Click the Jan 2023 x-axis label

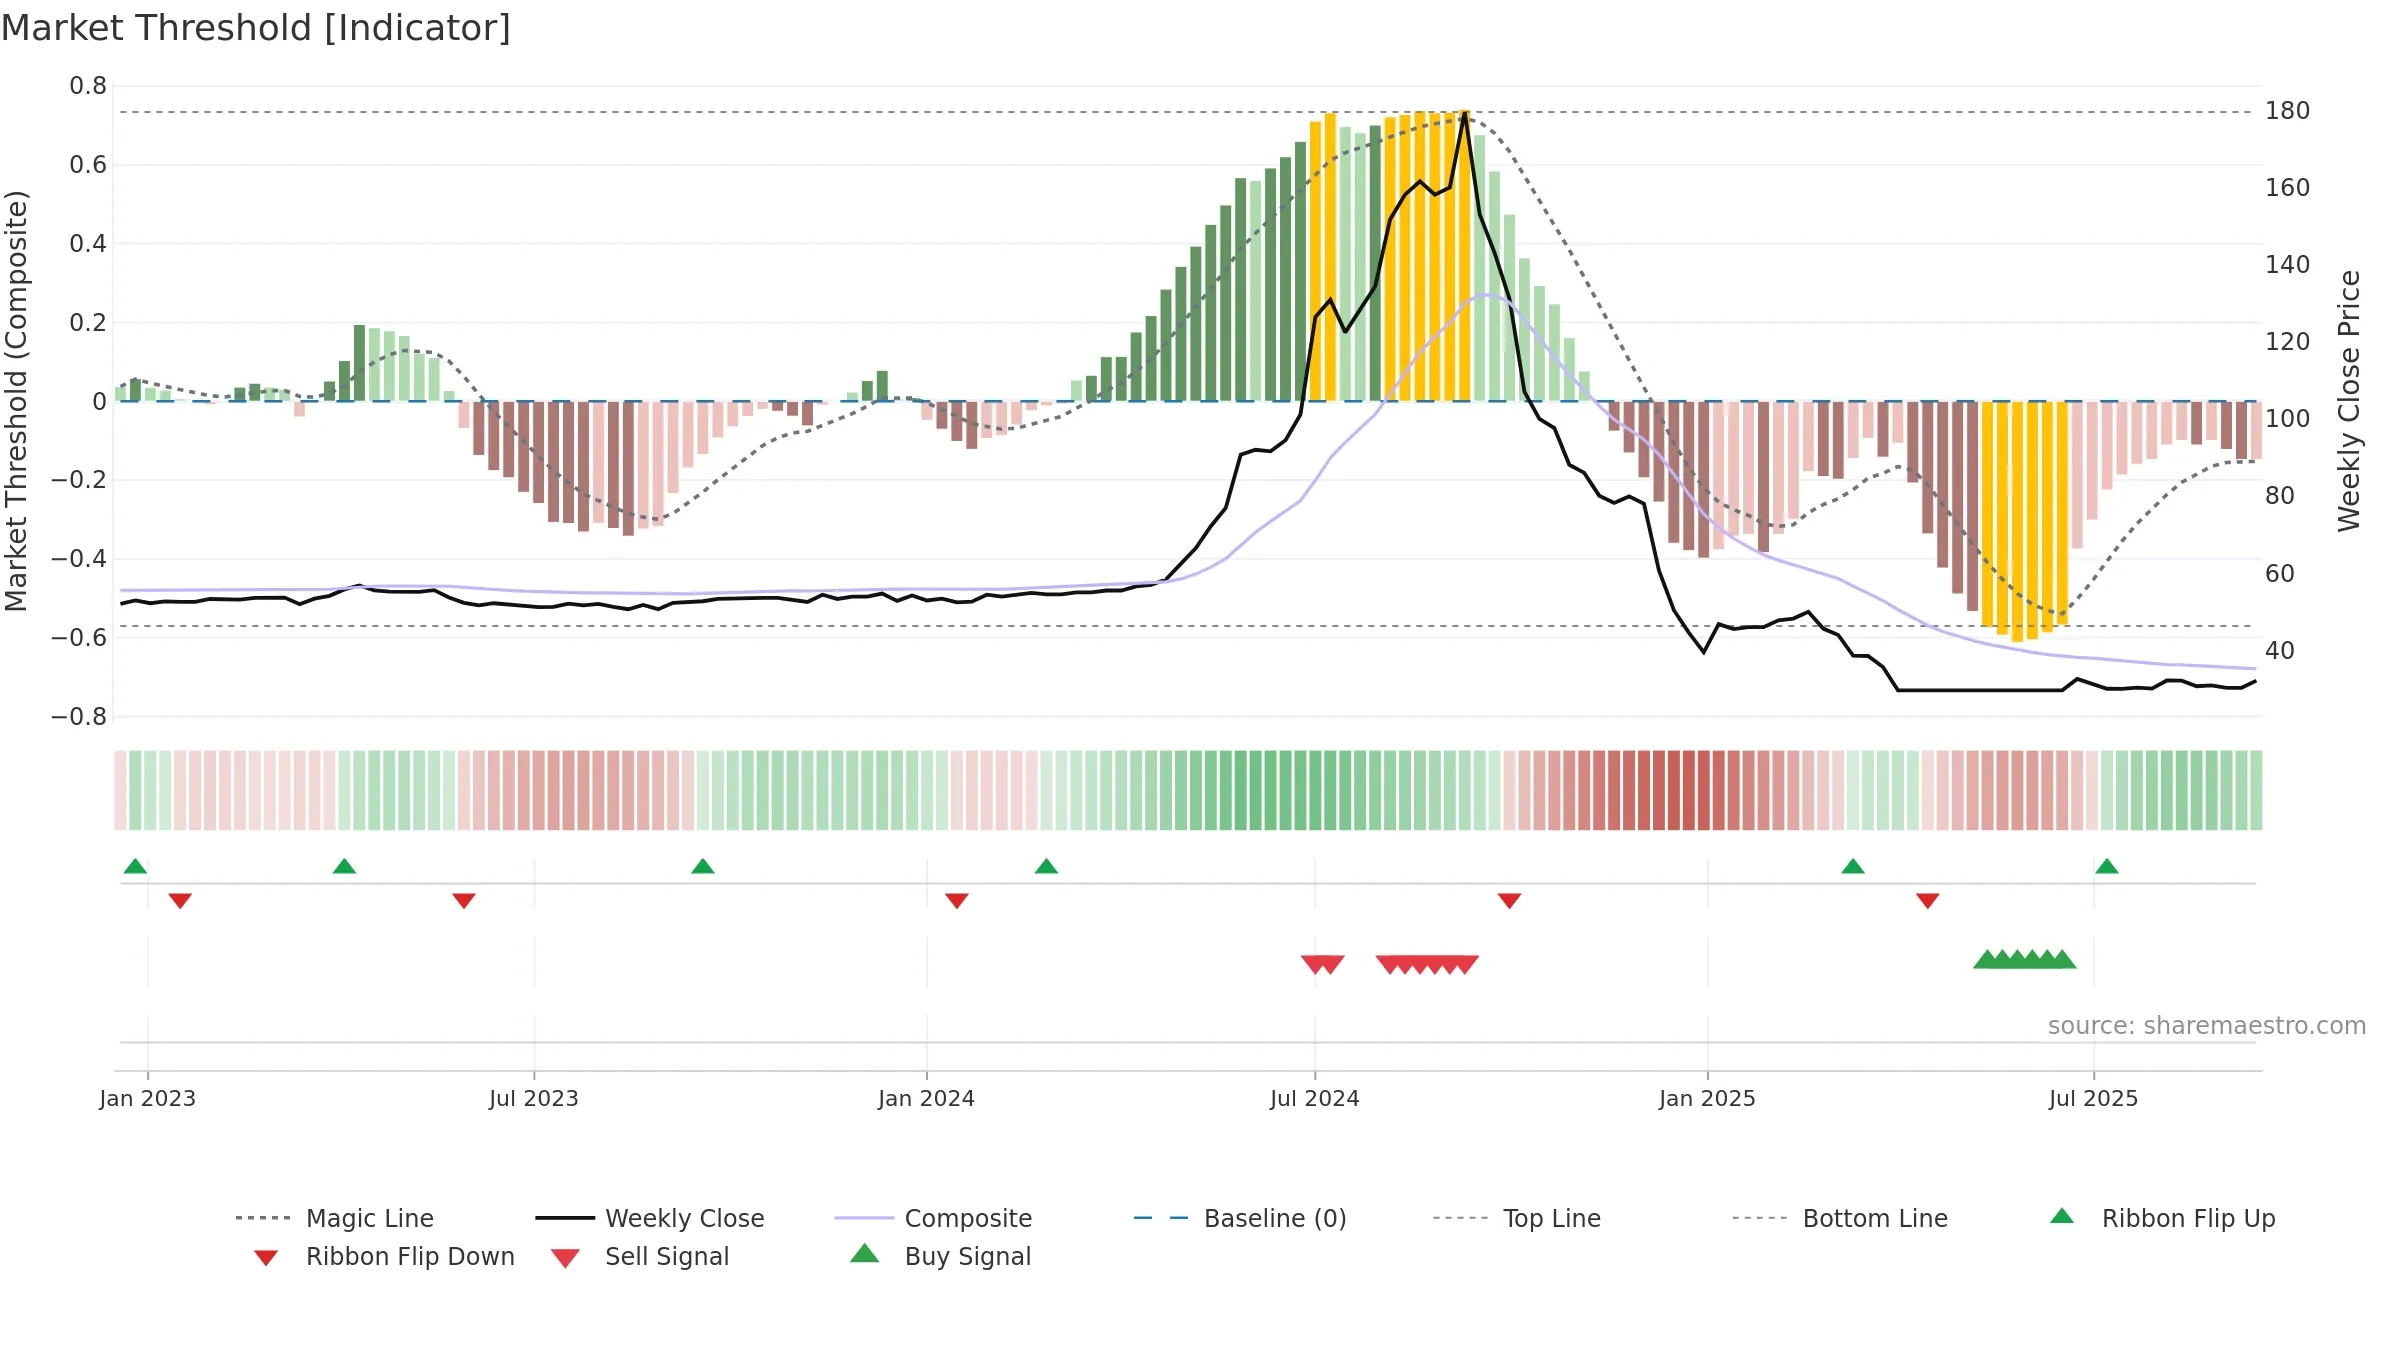coord(148,1098)
